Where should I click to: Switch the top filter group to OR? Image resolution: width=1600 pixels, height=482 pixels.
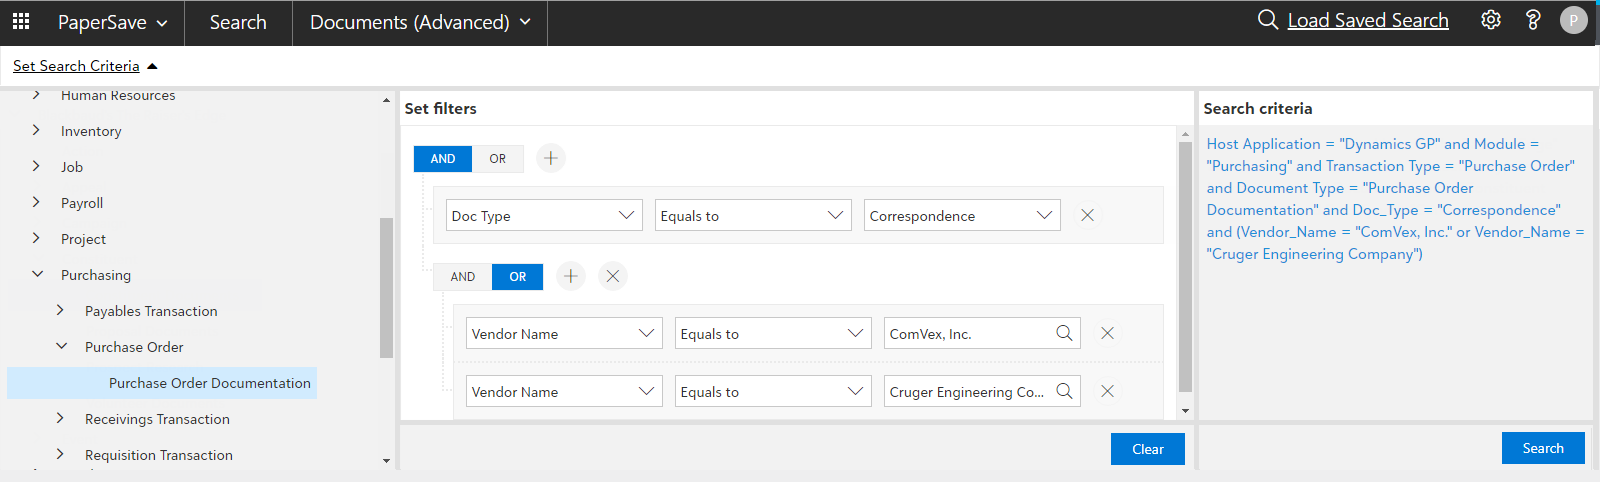pyautogui.click(x=497, y=158)
